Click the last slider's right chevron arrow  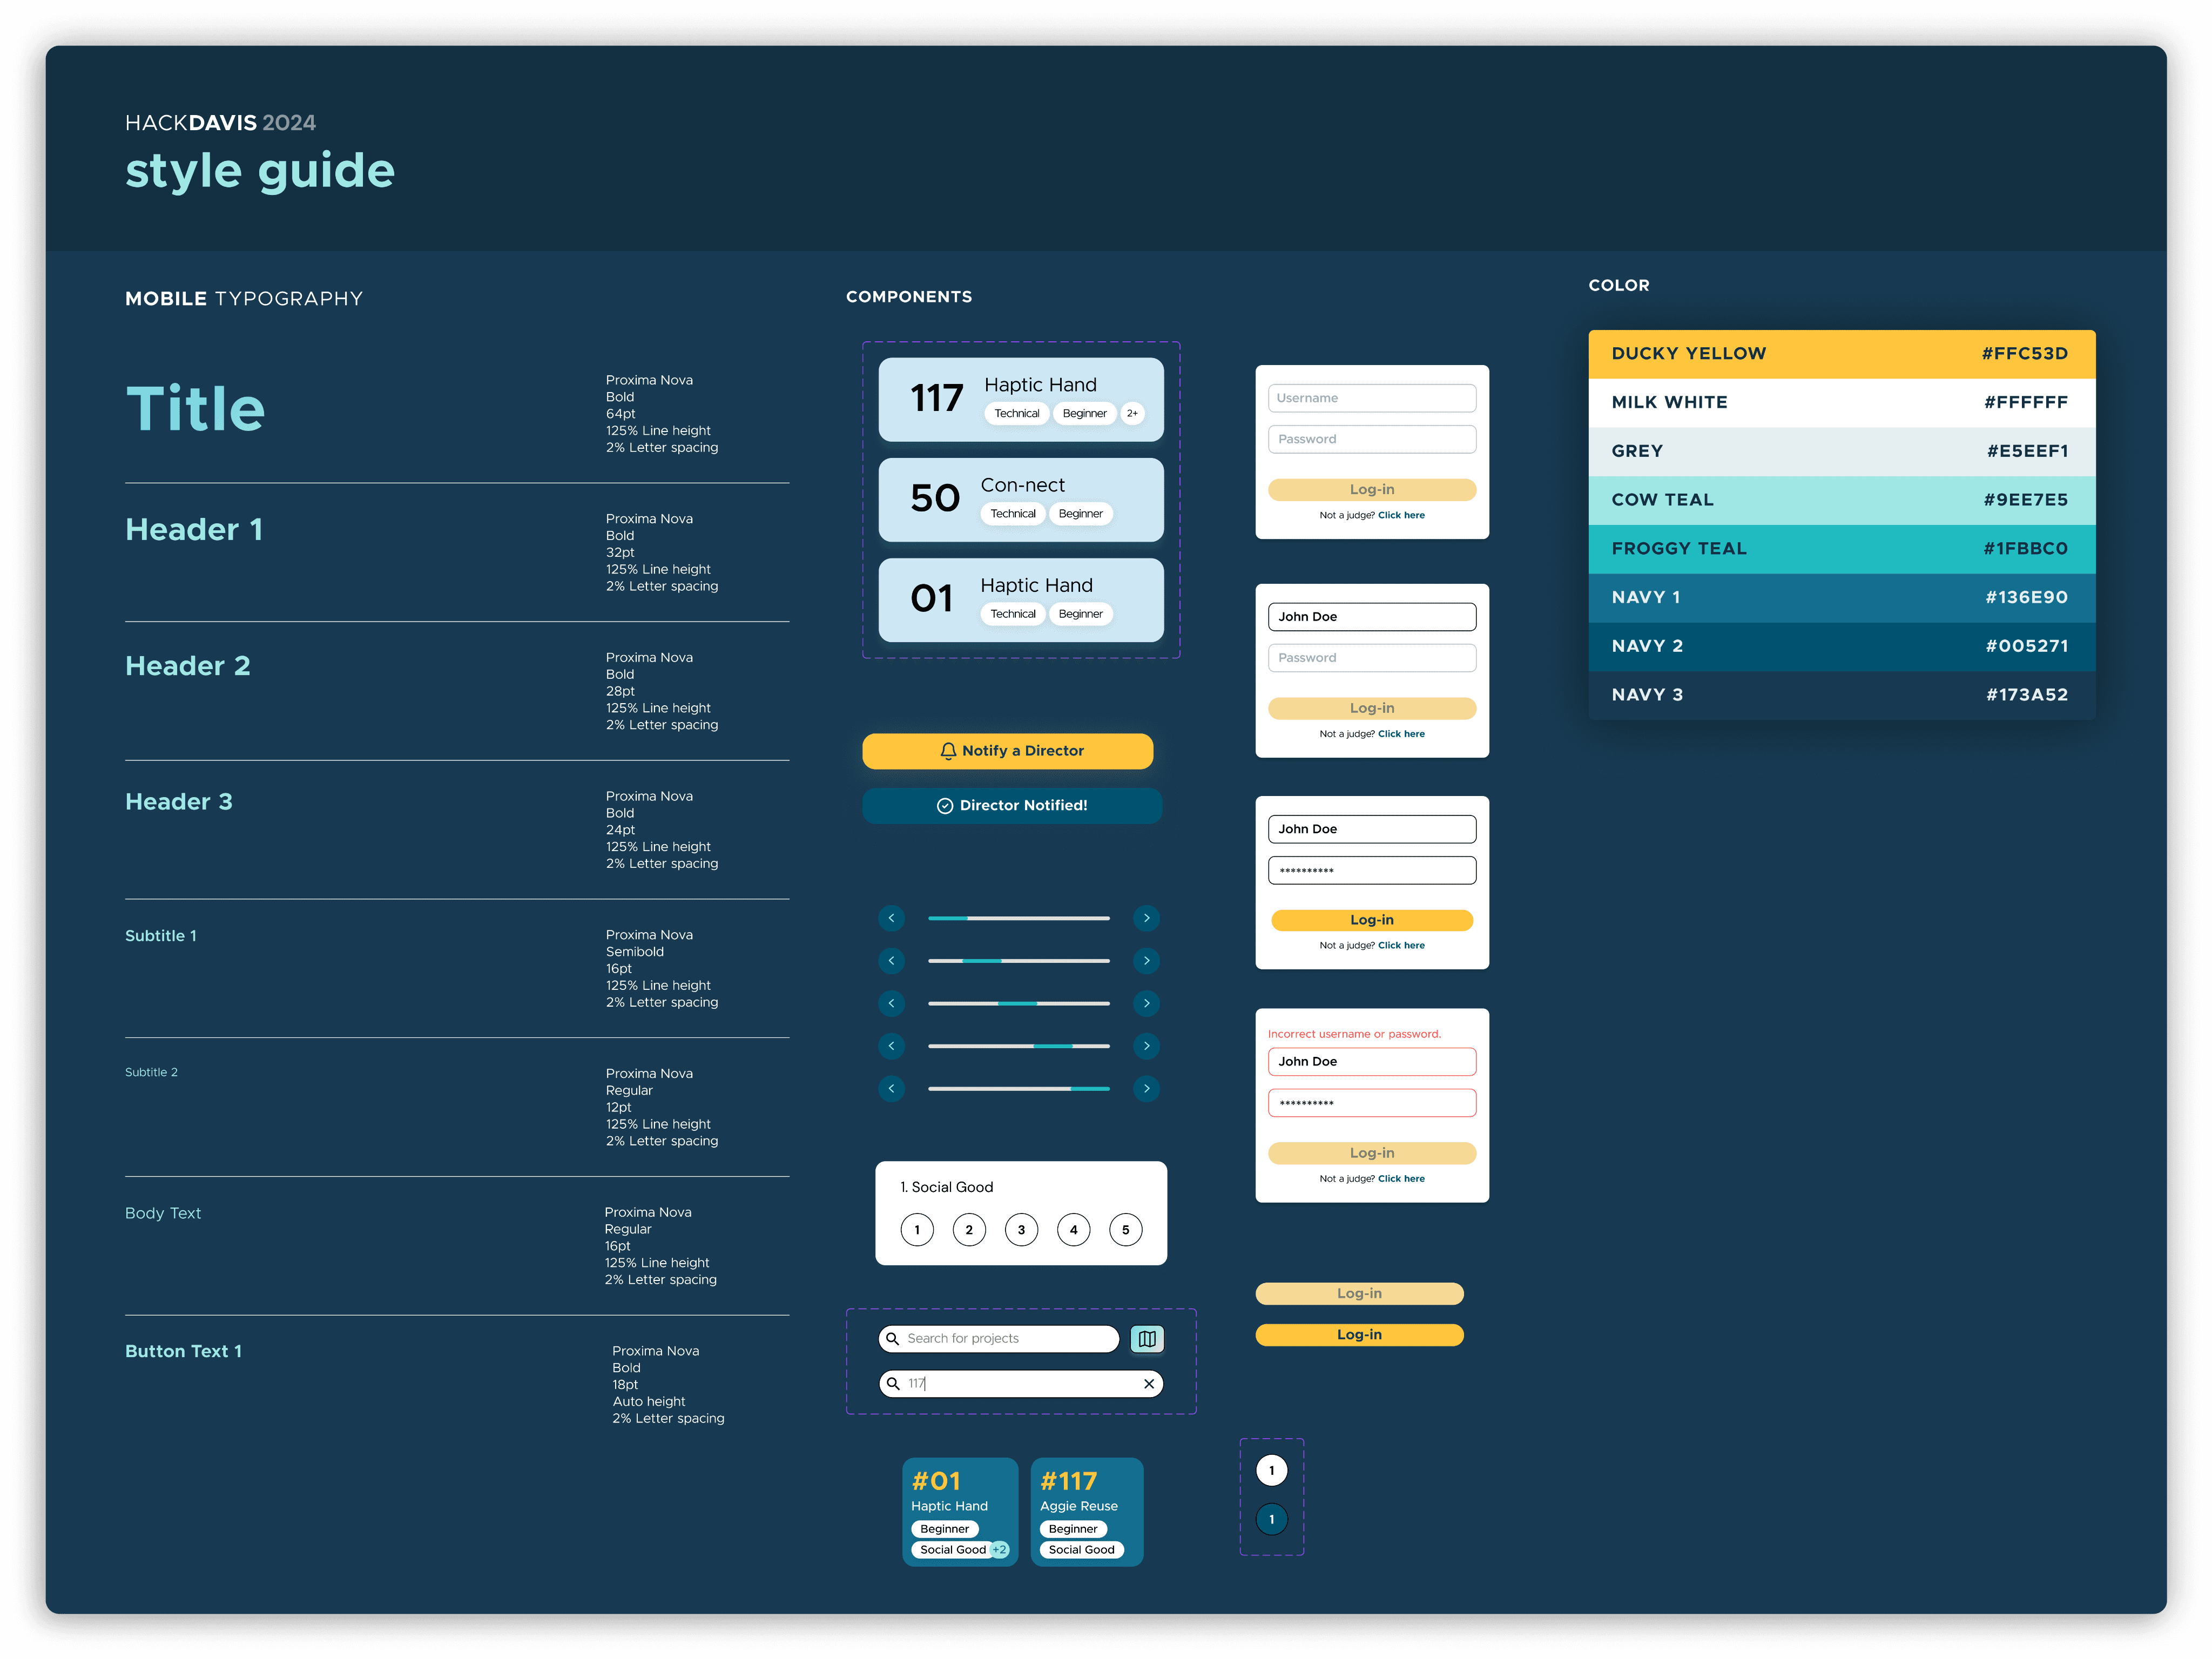pyautogui.click(x=1146, y=1088)
